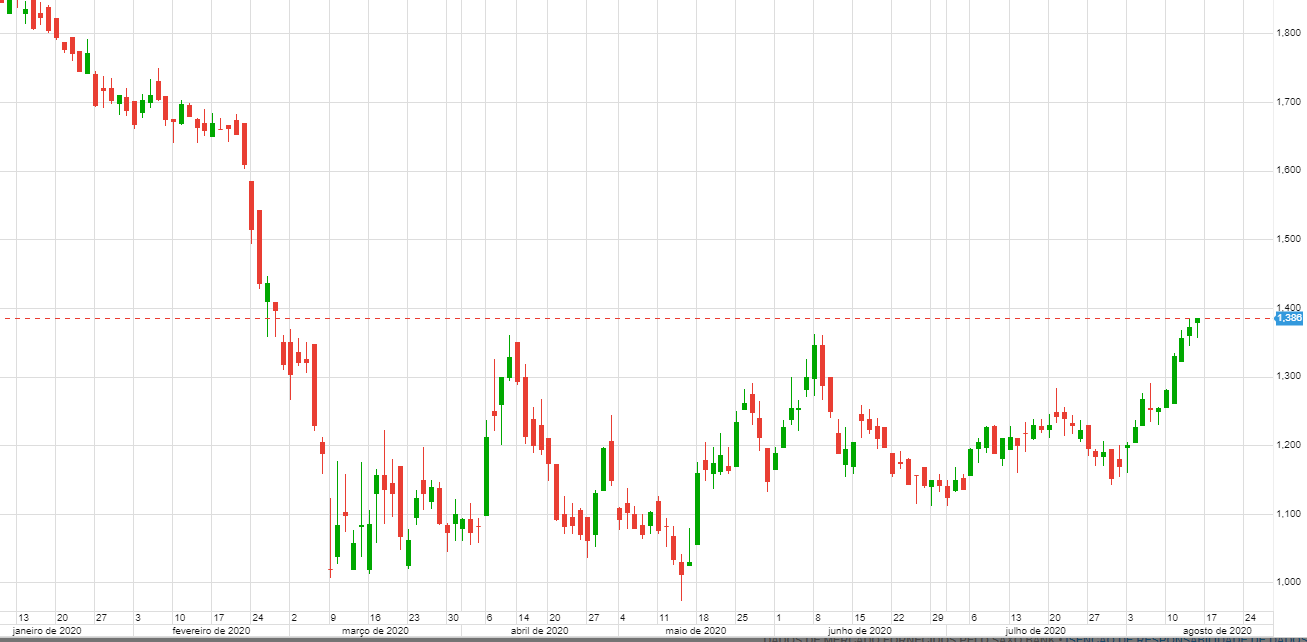The width and height of the screenshot is (1307, 642).
Task: Click the current price tag 1,386
Action: (1289, 318)
